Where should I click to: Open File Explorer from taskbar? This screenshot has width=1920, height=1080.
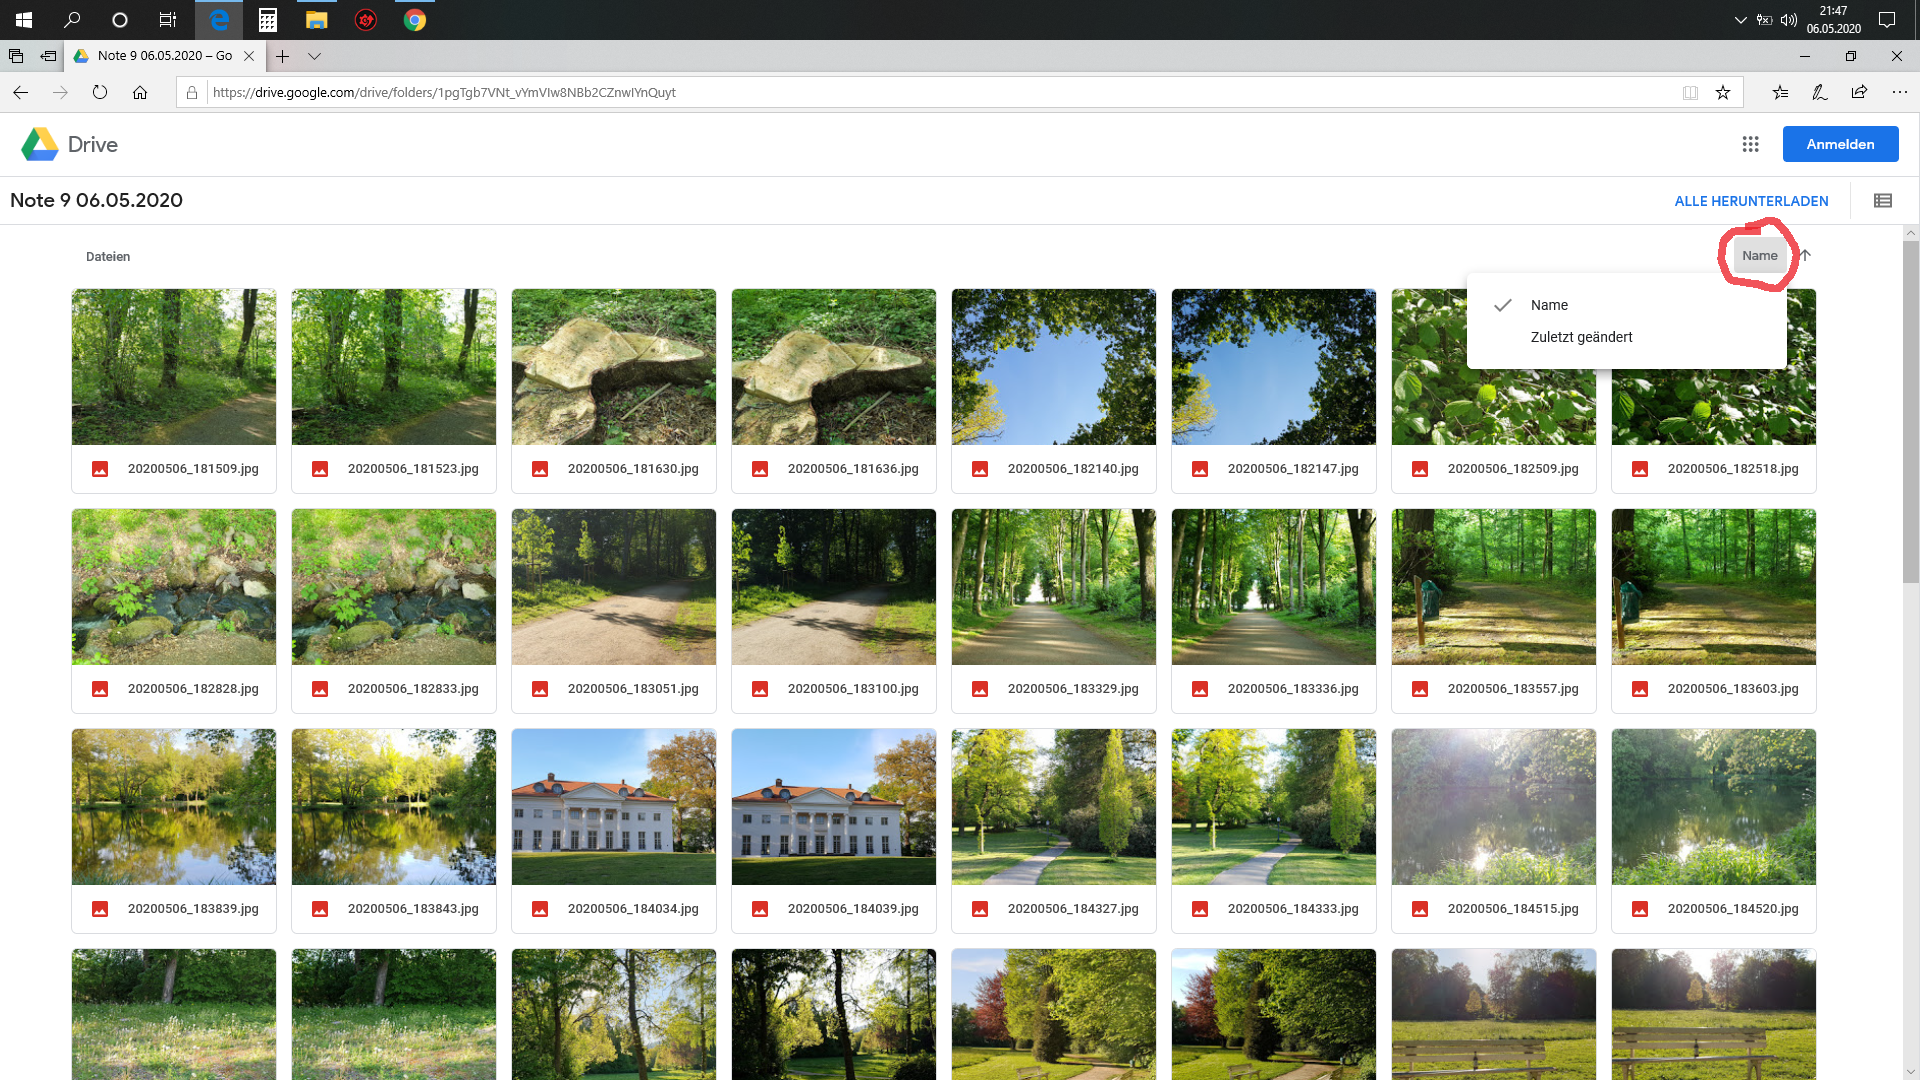tap(316, 20)
